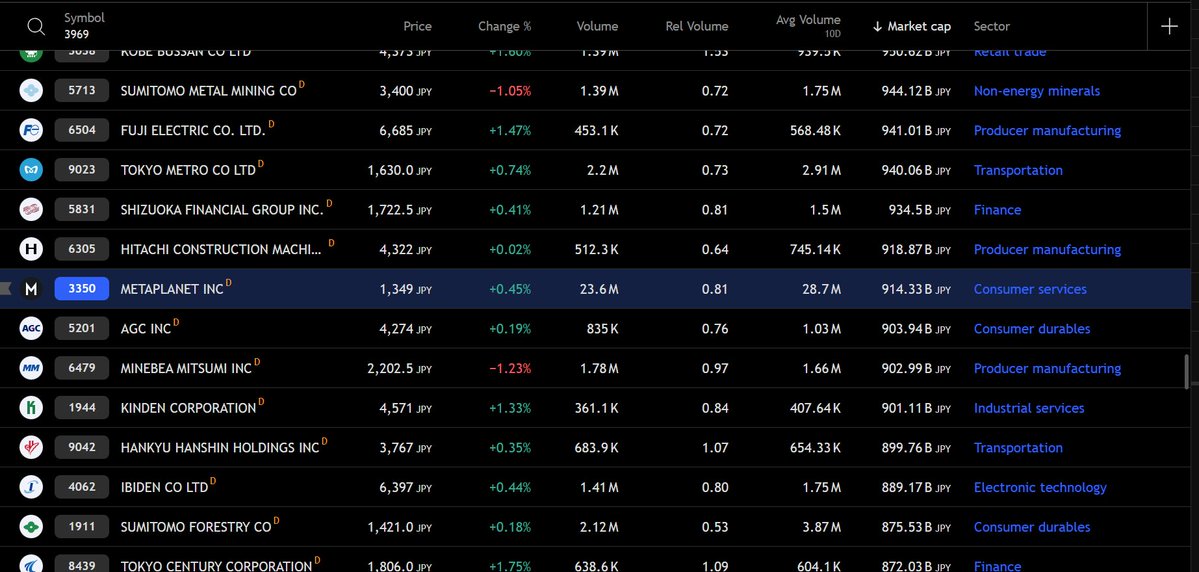Select SUMITOMO FORESTRY CO name

click(x=196, y=527)
